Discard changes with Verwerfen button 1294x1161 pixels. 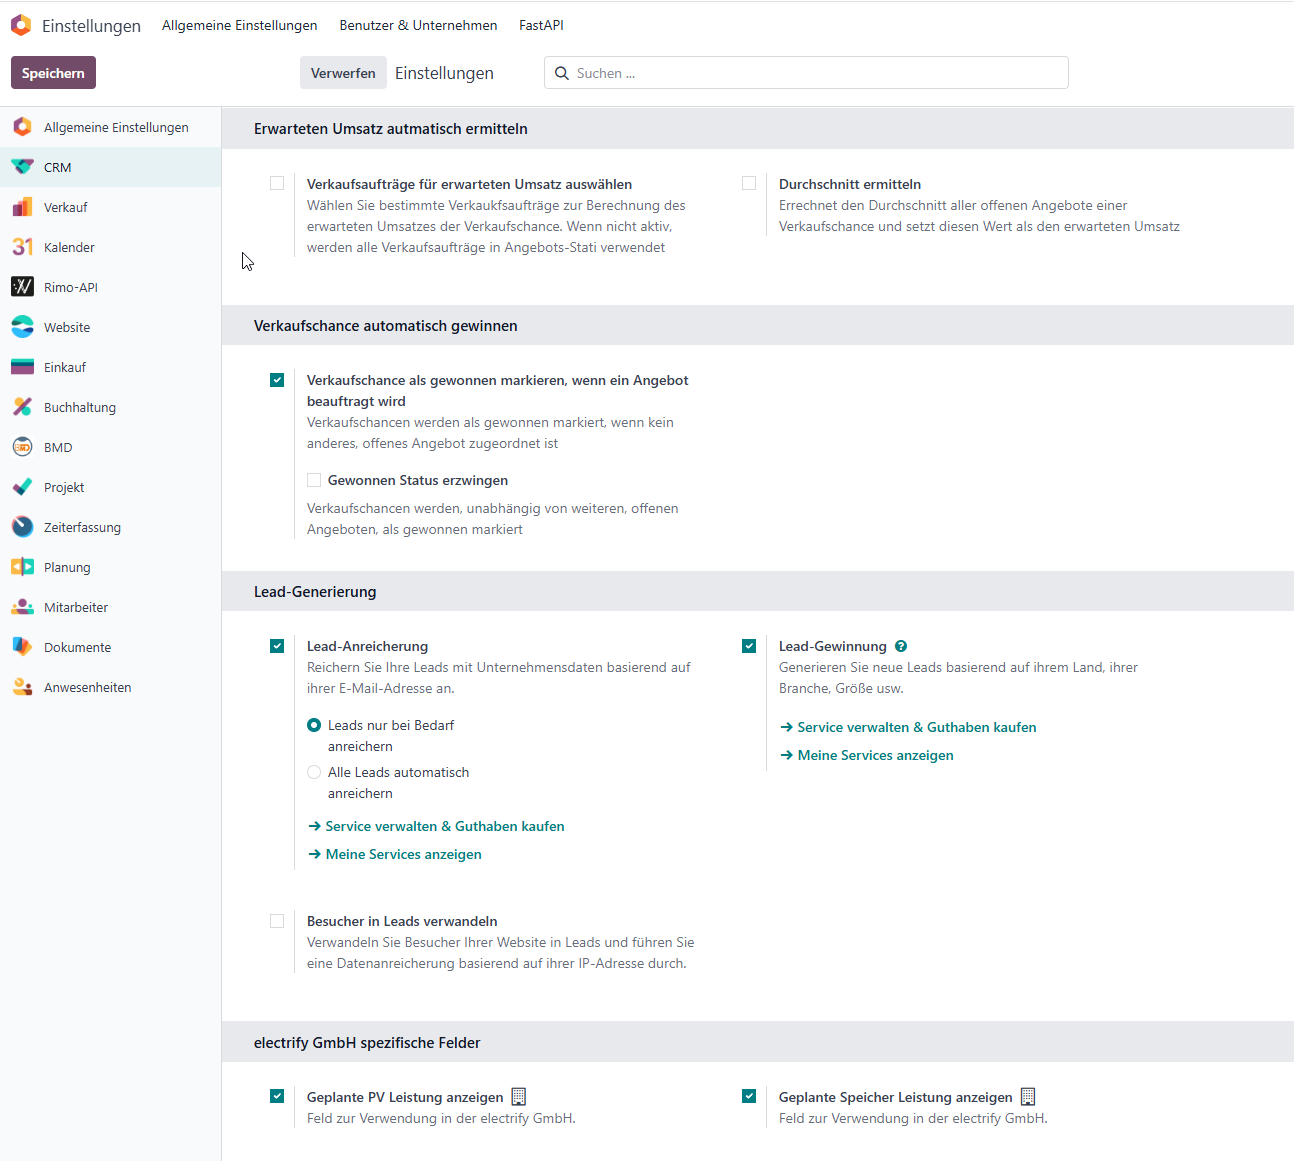tap(343, 73)
